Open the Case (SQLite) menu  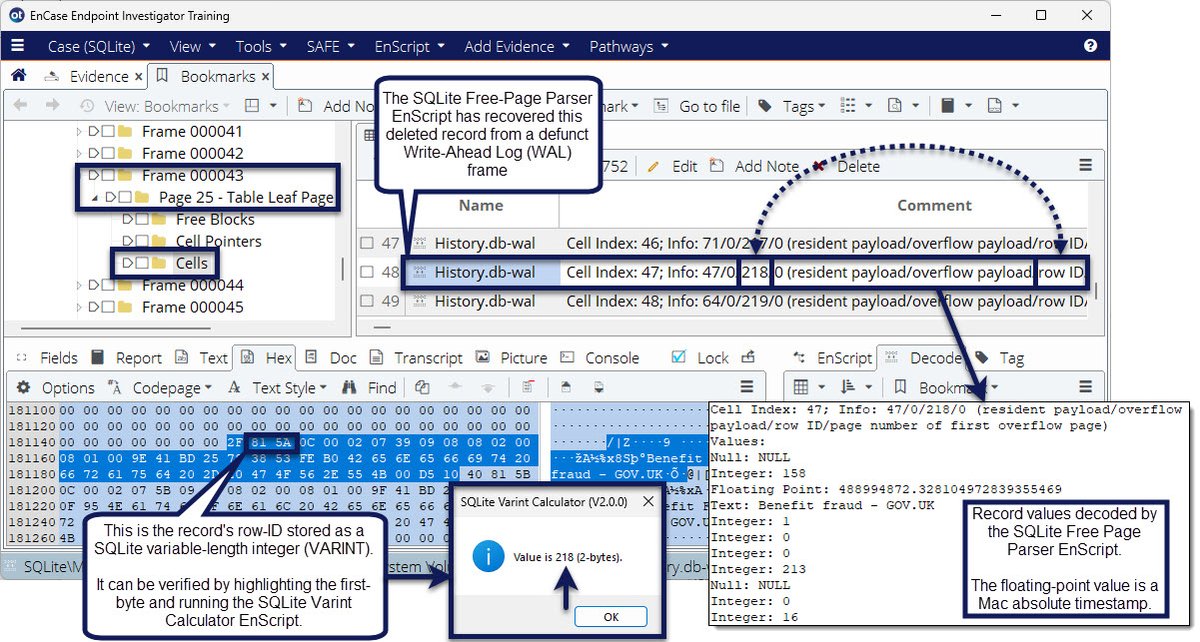point(99,46)
